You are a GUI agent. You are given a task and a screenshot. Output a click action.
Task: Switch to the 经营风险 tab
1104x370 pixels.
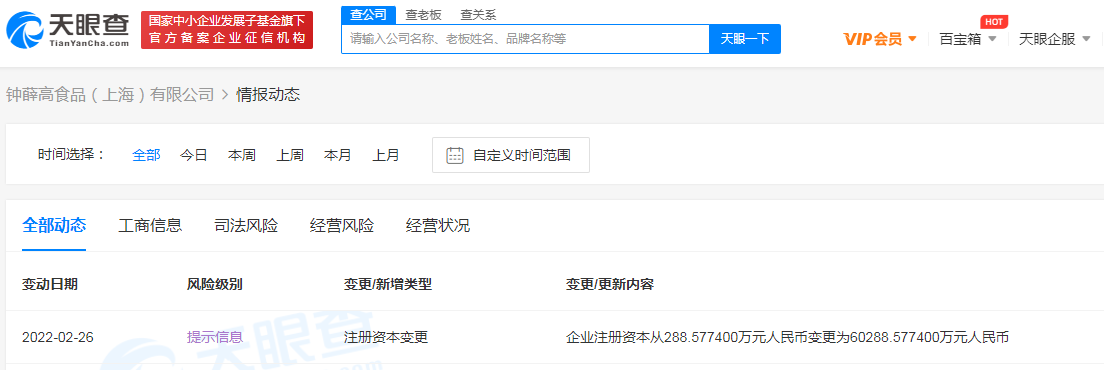point(342,226)
